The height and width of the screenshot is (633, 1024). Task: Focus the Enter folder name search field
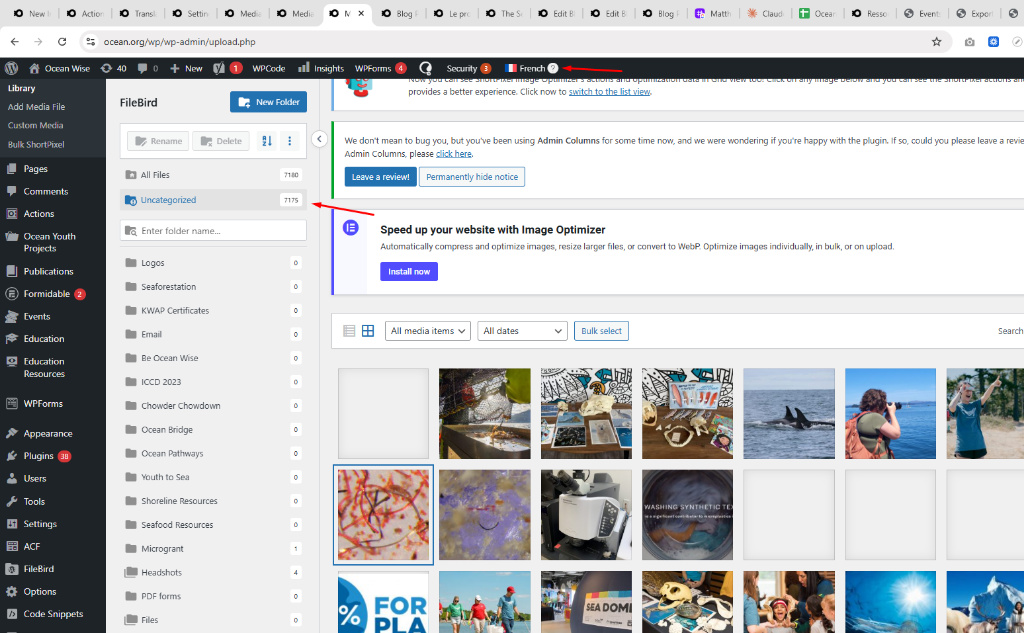click(214, 231)
